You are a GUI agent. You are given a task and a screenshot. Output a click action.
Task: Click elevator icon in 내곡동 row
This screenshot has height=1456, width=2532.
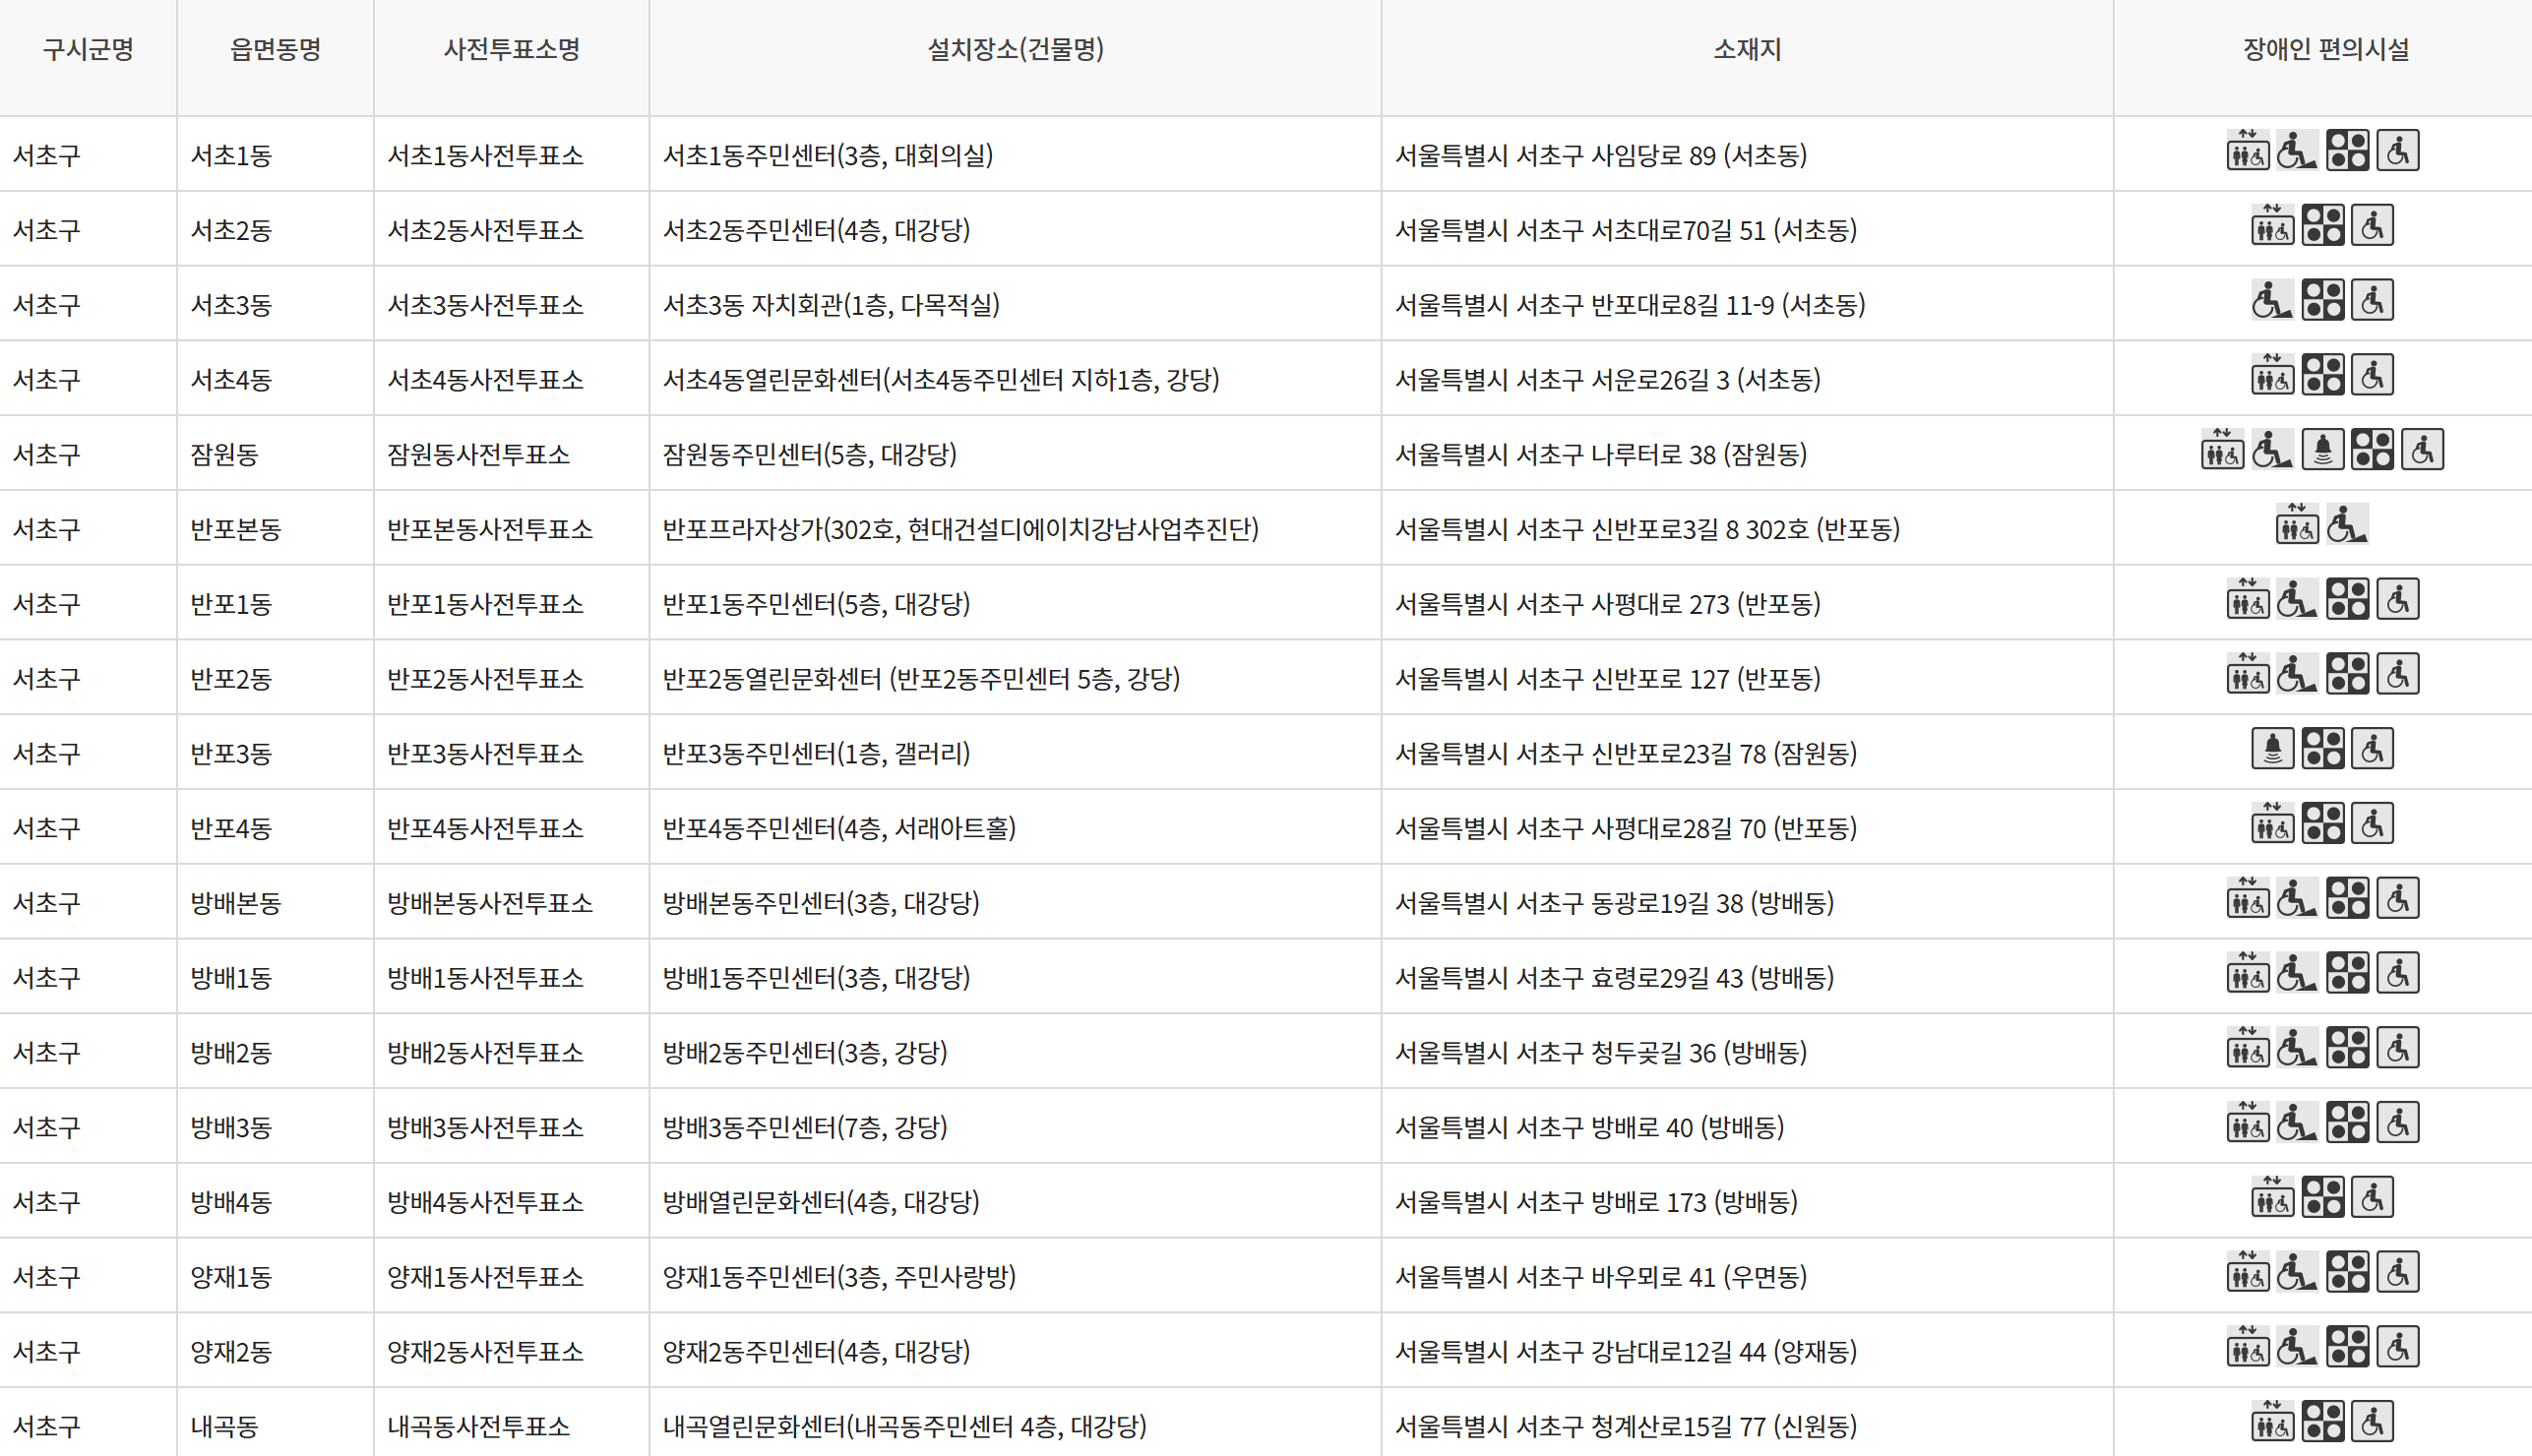coord(2272,1423)
